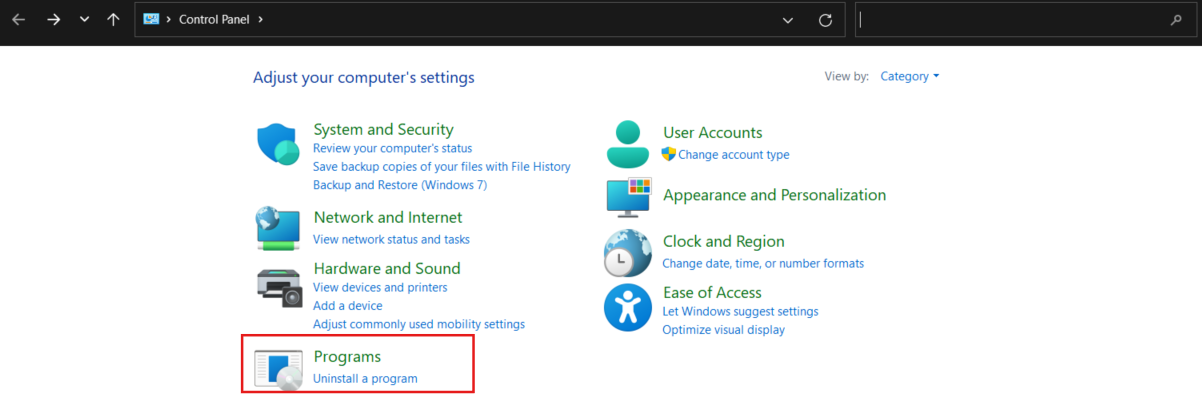
Task: Refresh the Control Panel view
Action: (825, 20)
